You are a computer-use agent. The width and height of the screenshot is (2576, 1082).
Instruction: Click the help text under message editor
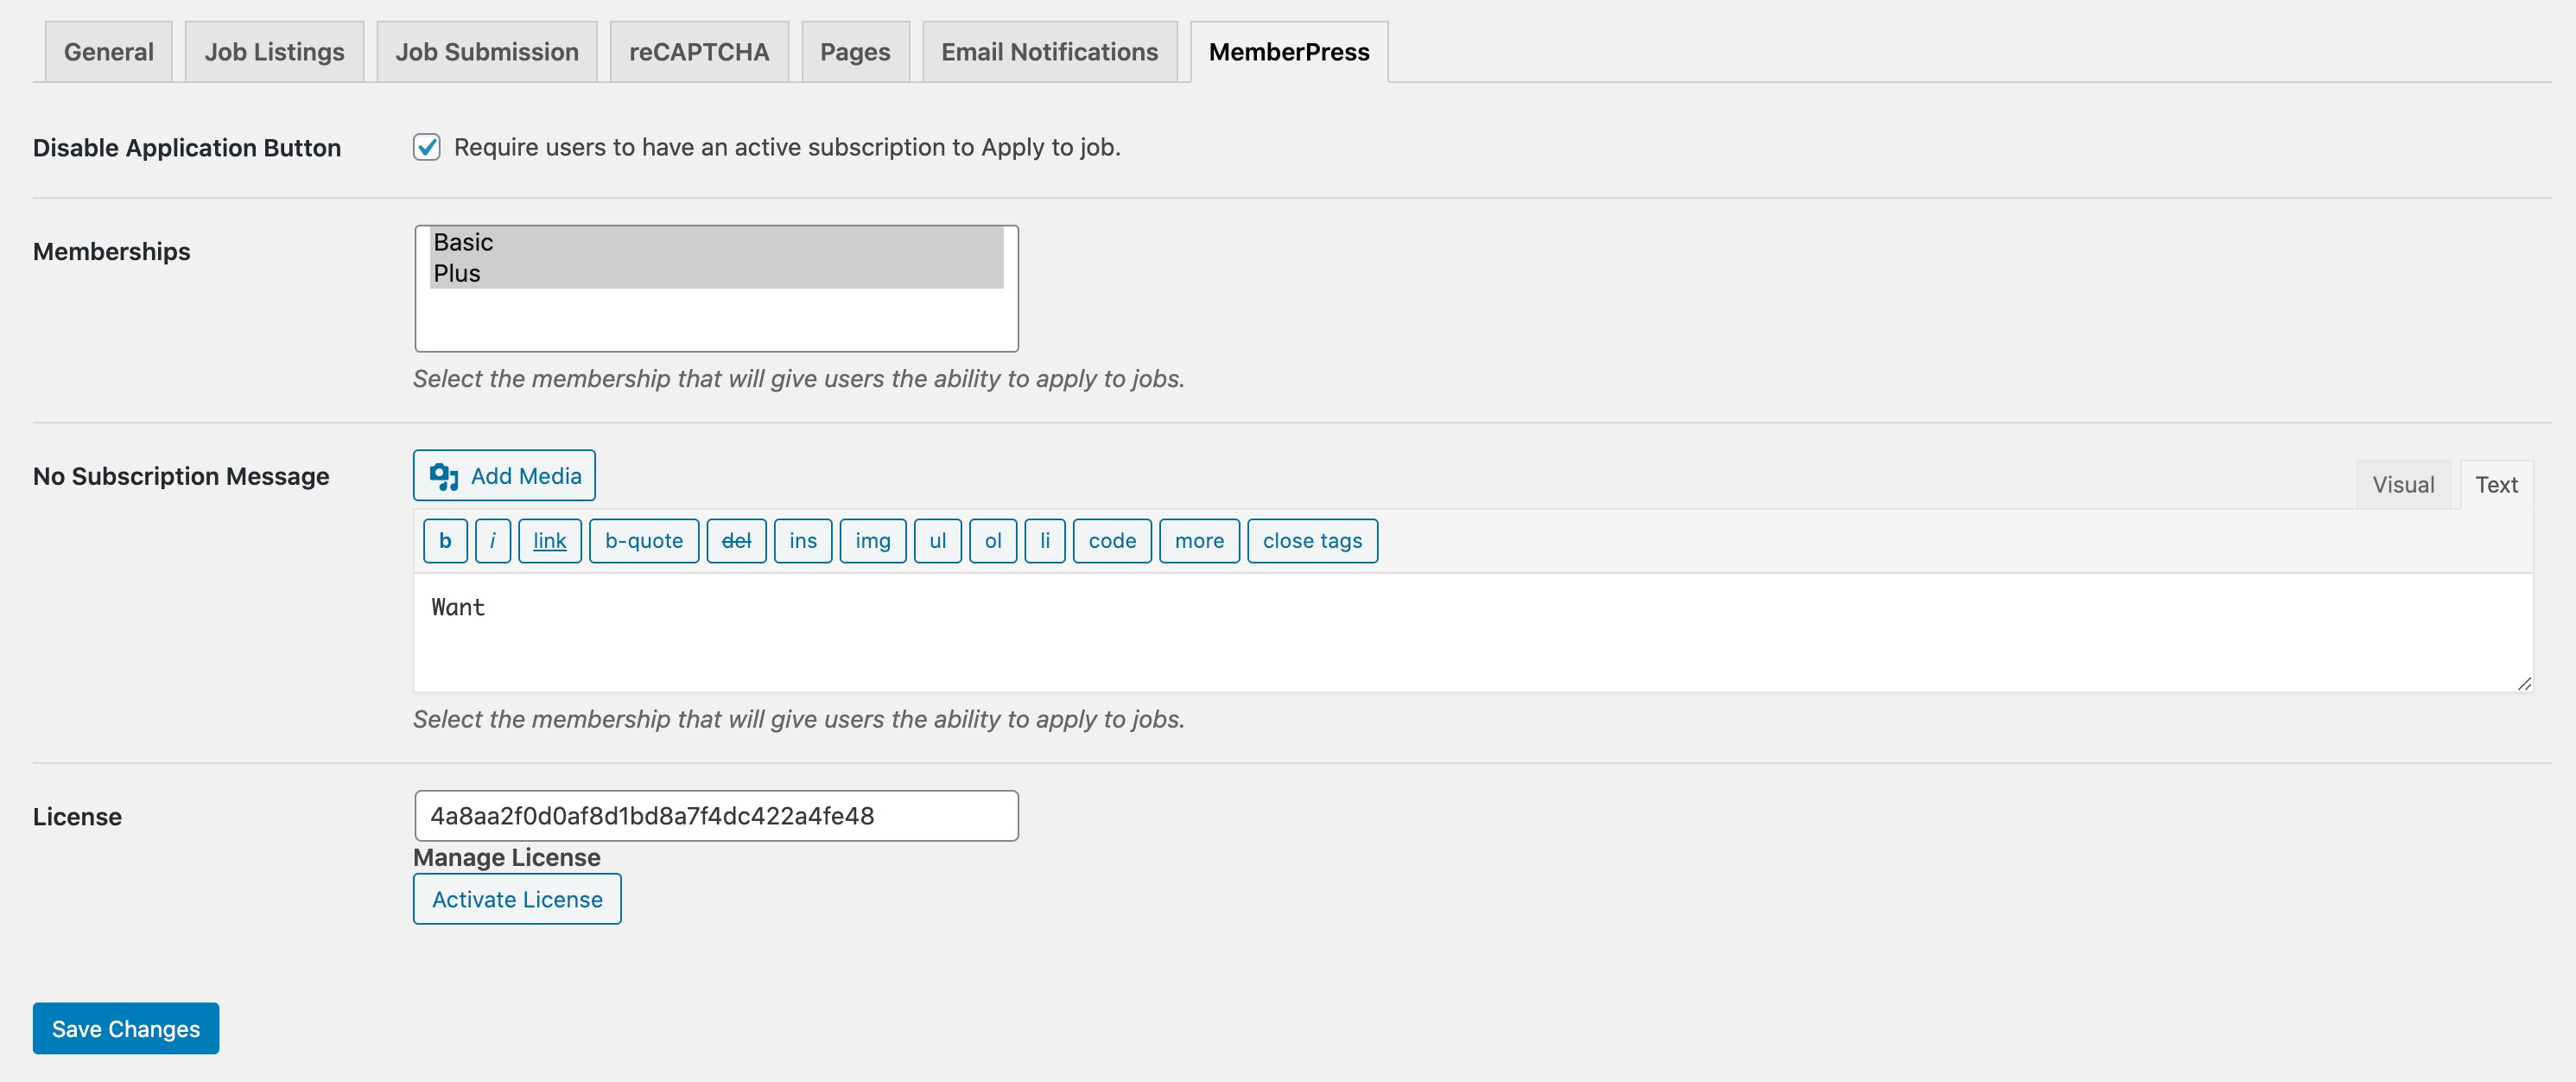click(798, 719)
